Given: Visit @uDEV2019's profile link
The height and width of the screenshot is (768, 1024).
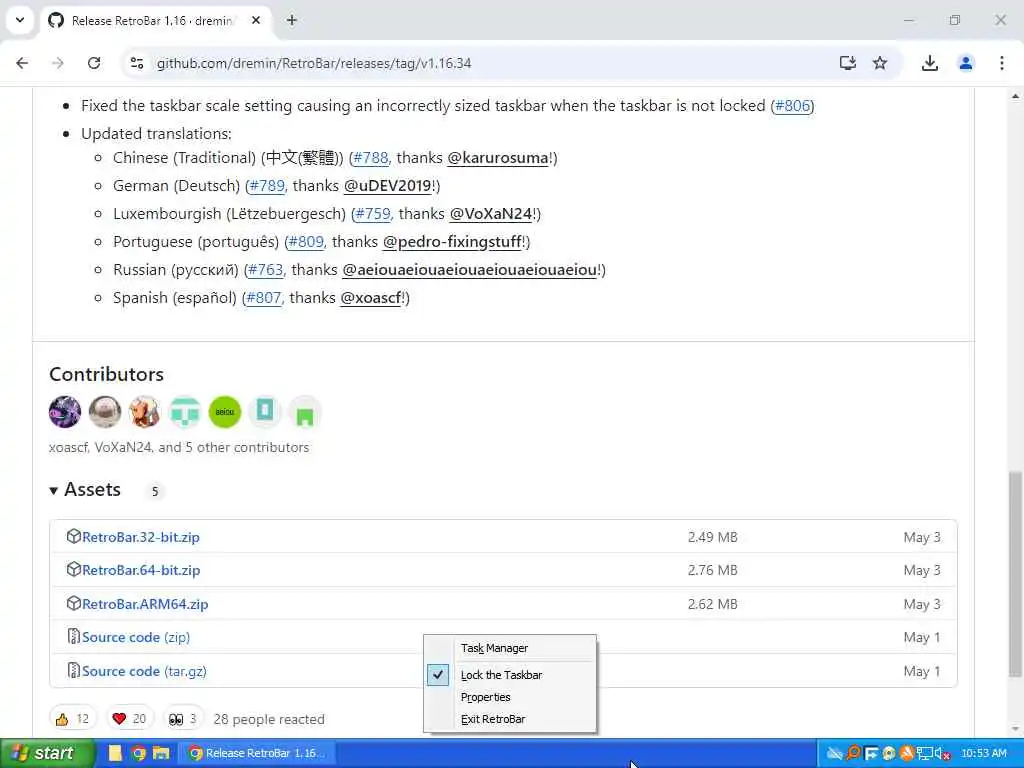Looking at the screenshot, I should (388, 186).
